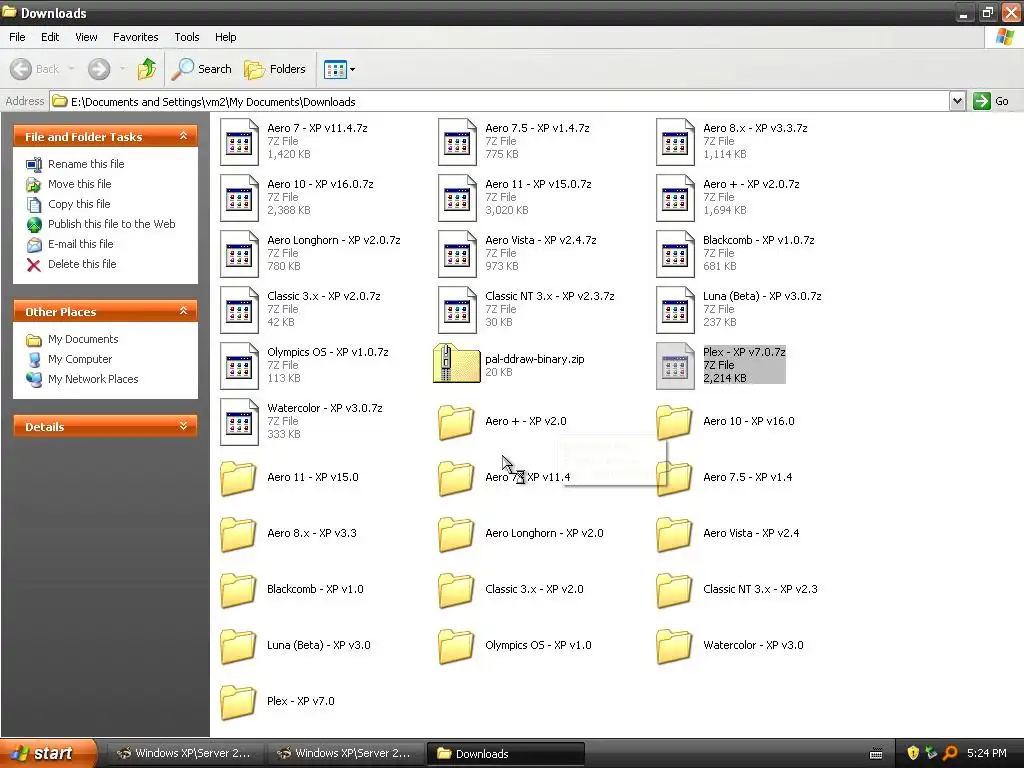The height and width of the screenshot is (768, 1024).
Task: Open the Tools menu
Action: click(187, 37)
